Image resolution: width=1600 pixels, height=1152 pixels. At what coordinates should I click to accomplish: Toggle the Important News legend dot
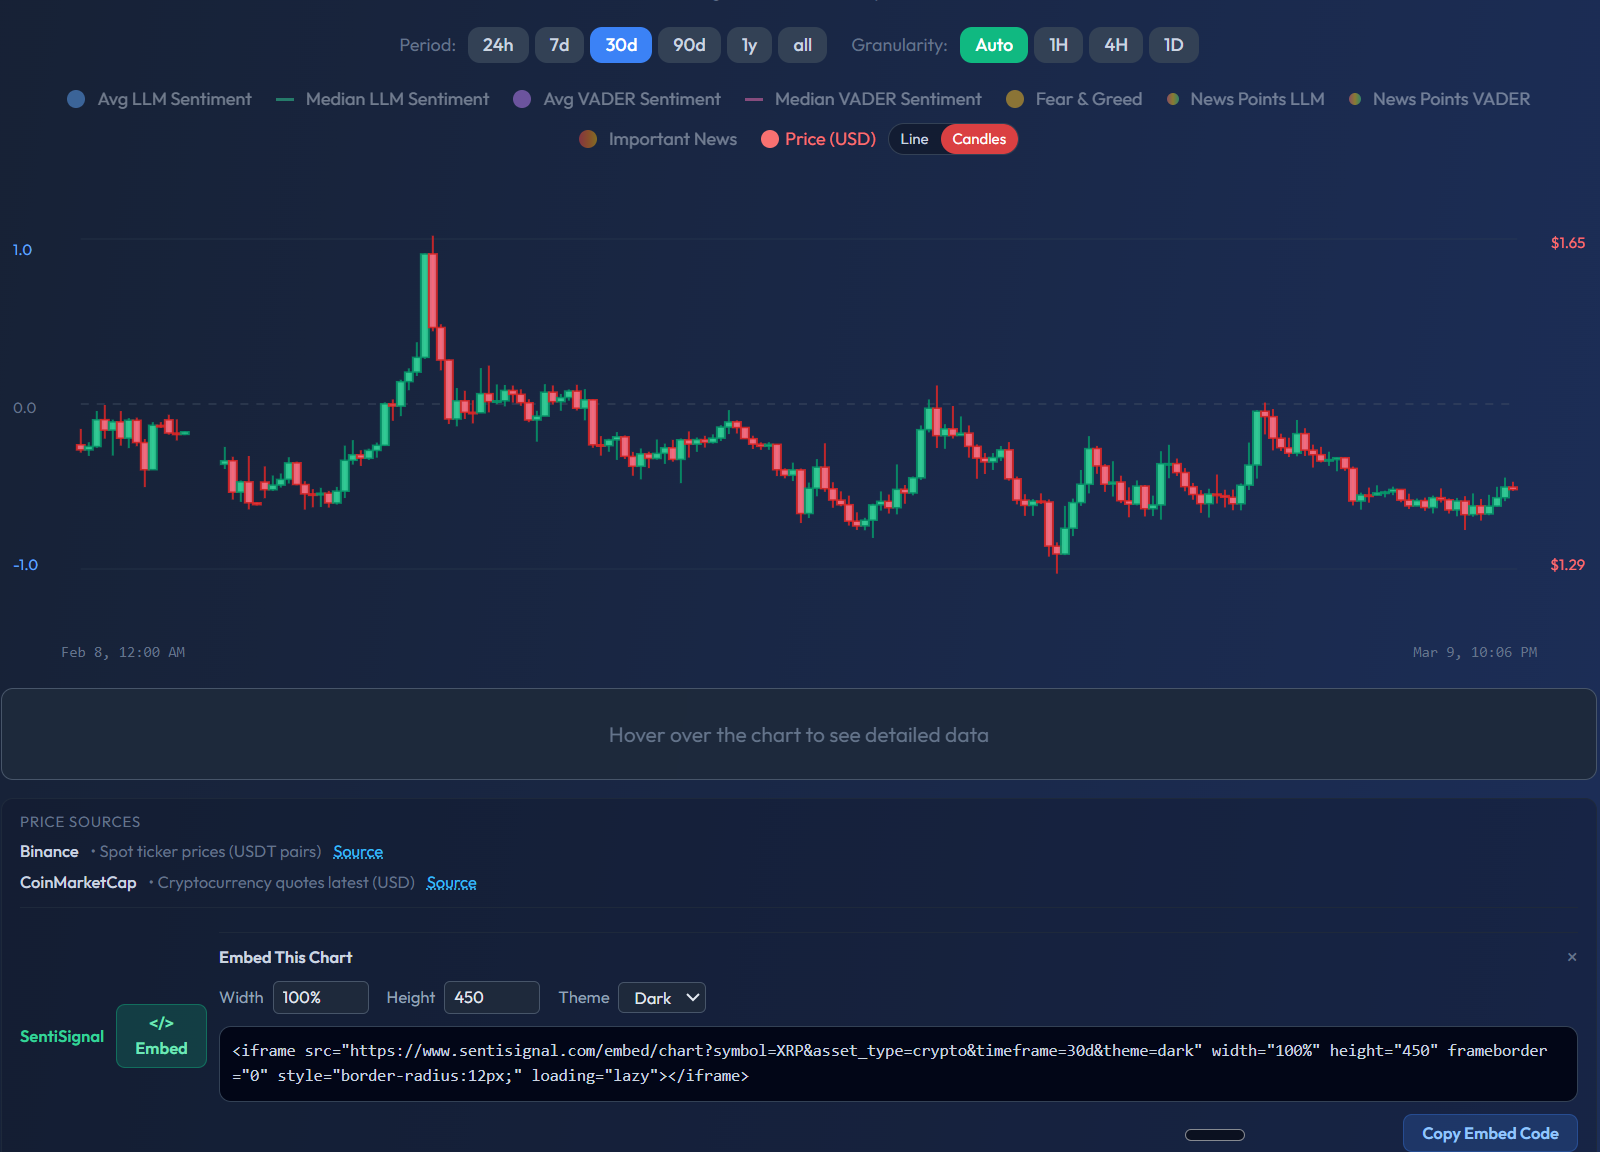click(588, 139)
